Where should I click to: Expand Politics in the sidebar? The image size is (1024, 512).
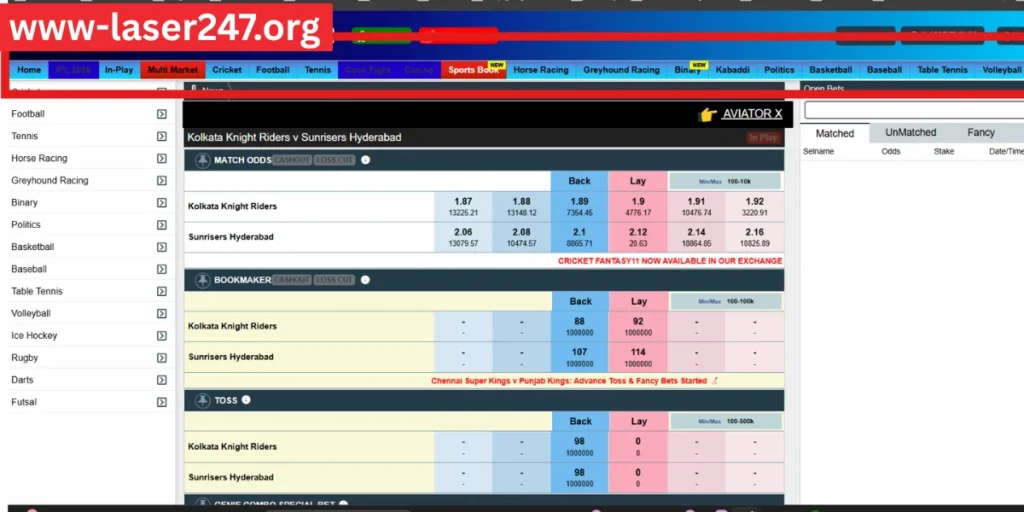(162, 225)
